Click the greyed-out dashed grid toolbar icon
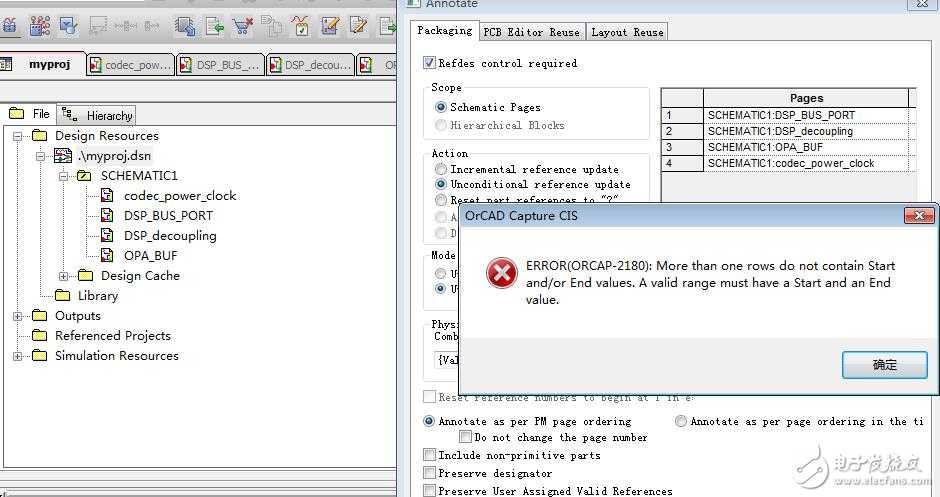The image size is (940, 497). (x=98, y=26)
